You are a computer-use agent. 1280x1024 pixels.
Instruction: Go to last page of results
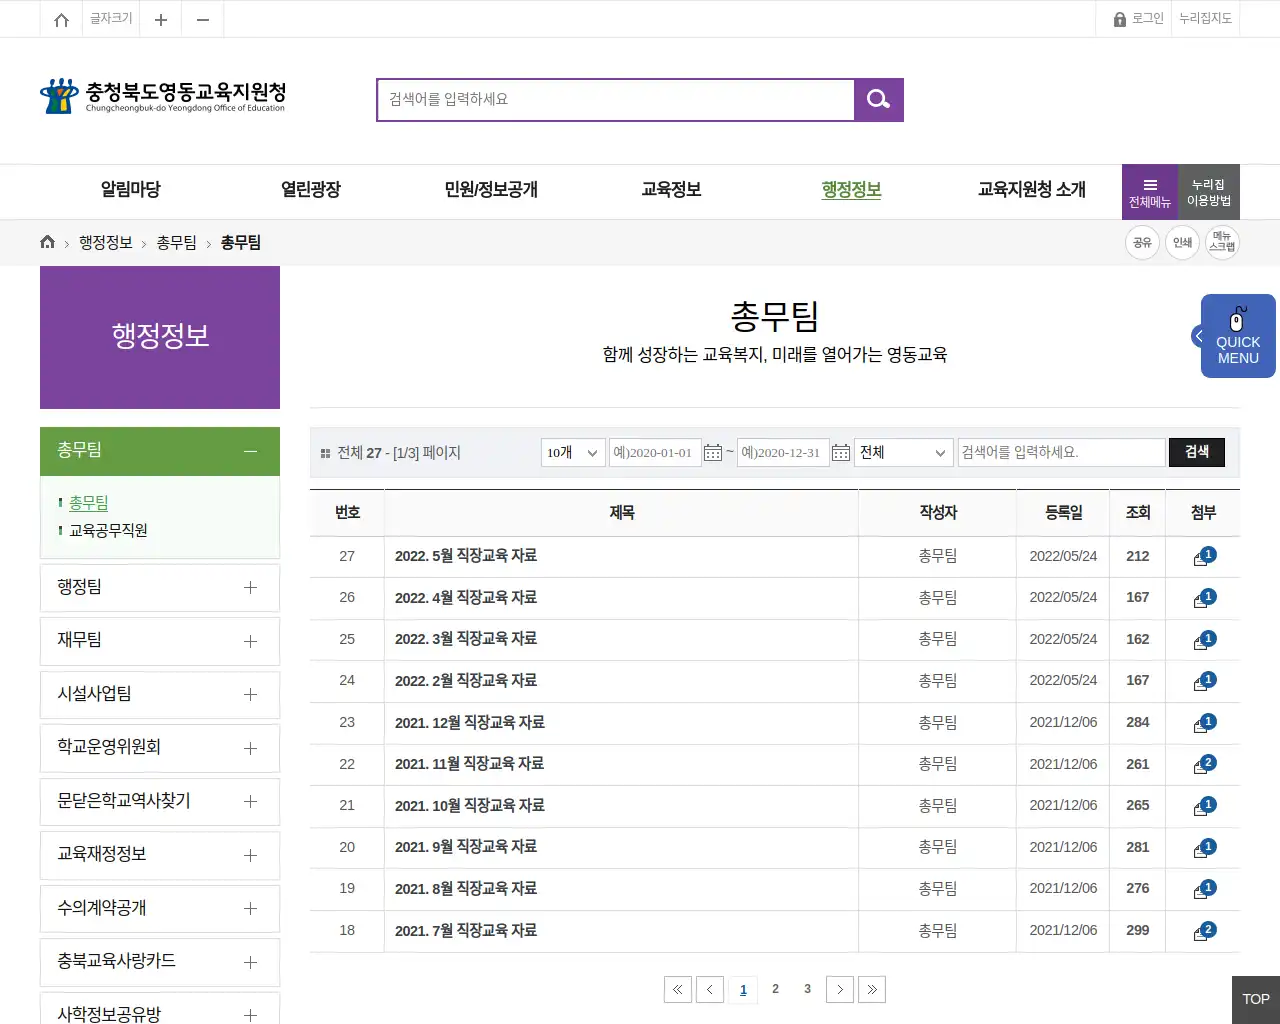(872, 989)
